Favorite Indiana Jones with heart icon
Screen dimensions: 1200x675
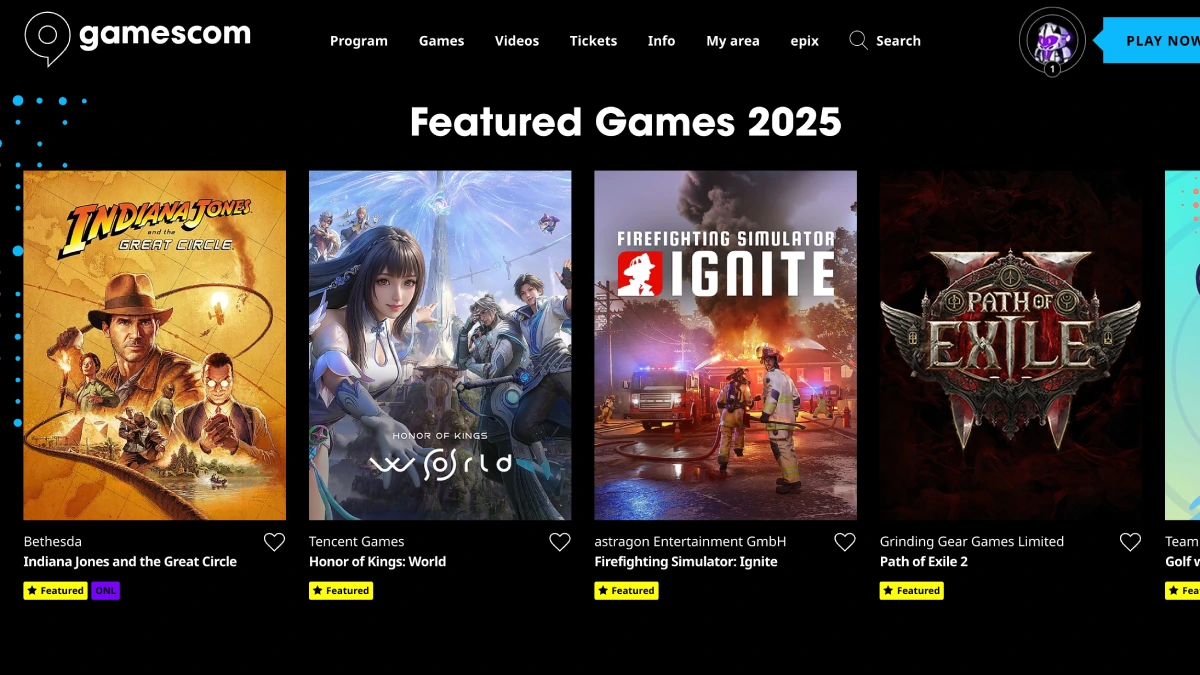pyautogui.click(x=274, y=542)
